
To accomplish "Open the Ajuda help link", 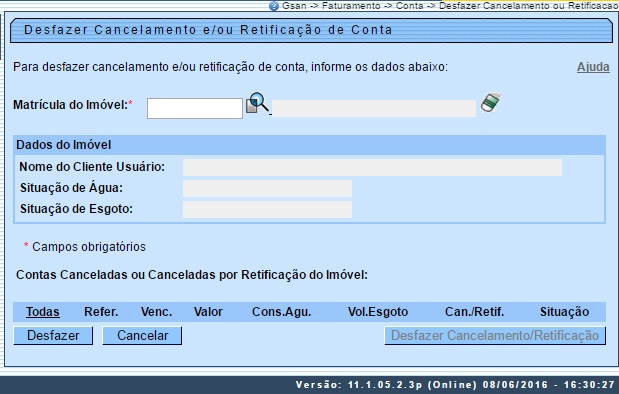I will [x=593, y=67].
